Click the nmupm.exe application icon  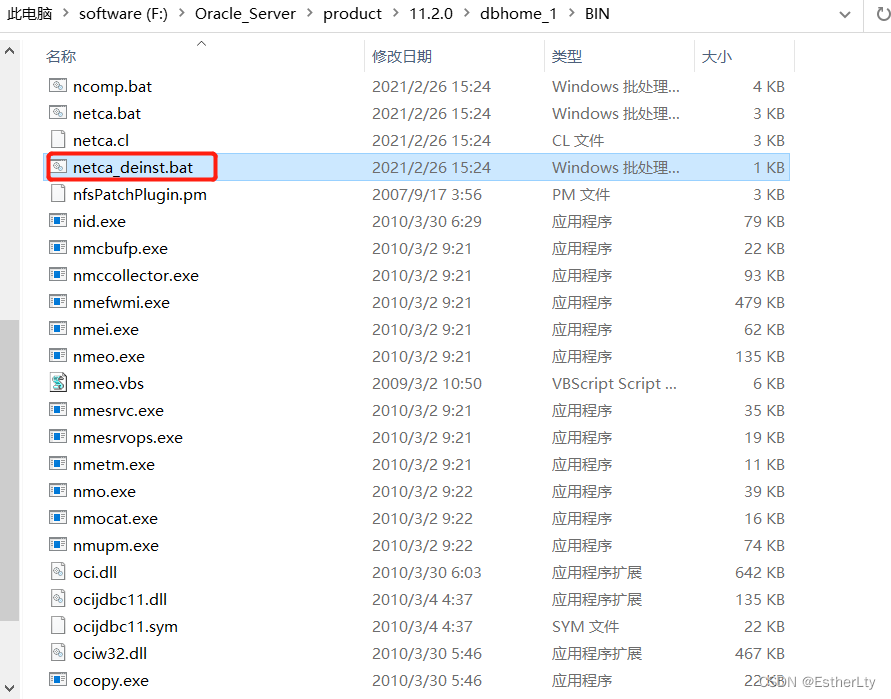tap(57, 545)
